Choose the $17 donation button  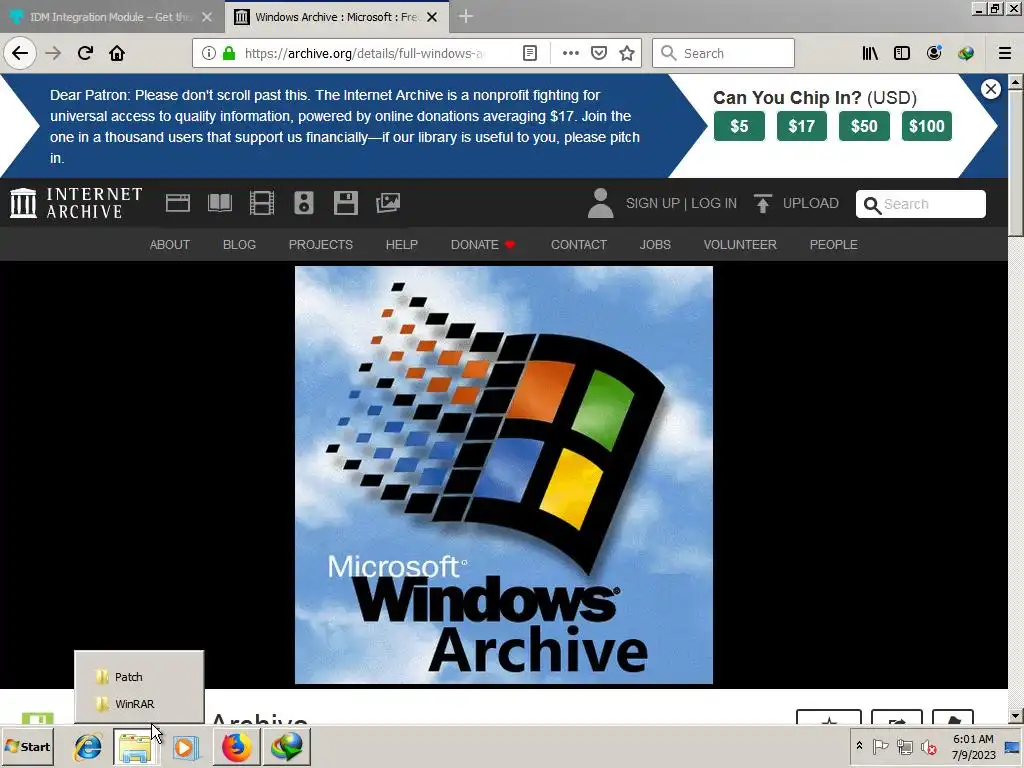coord(801,126)
